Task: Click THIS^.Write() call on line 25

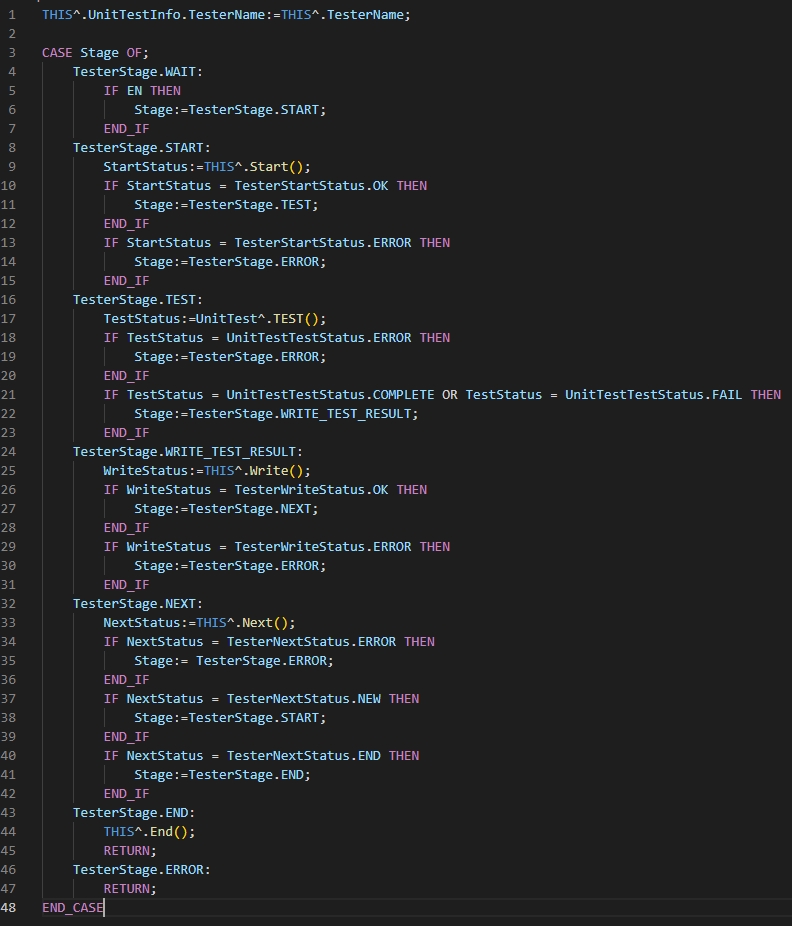Action: [x=253, y=471]
